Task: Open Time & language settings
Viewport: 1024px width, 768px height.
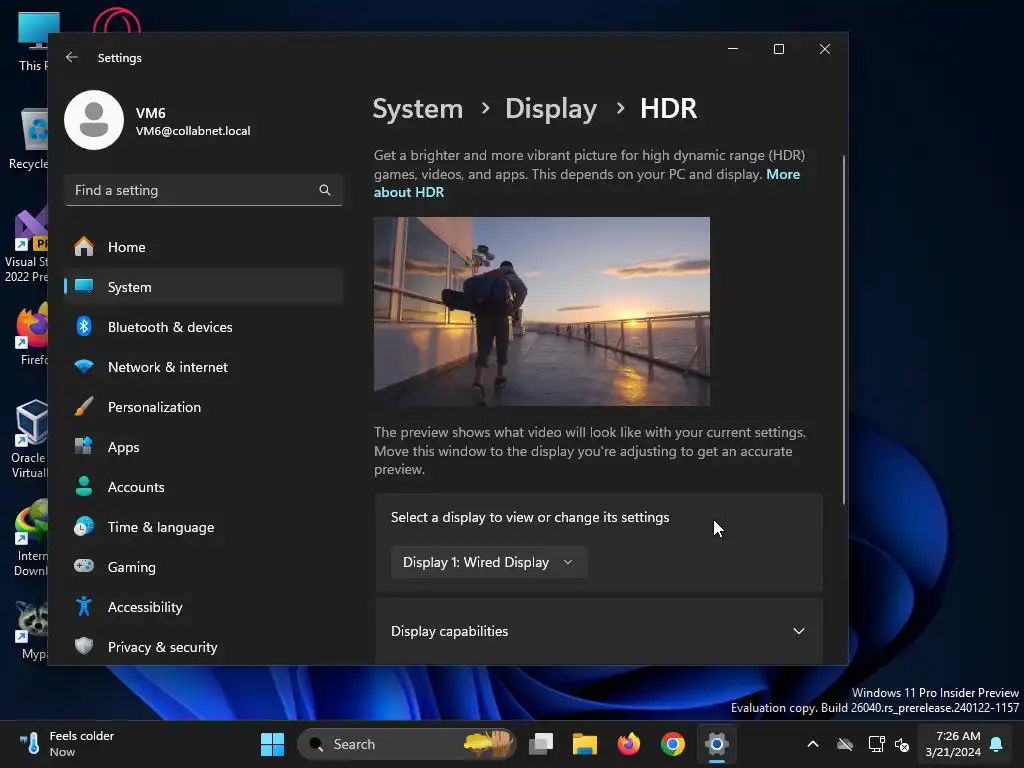Action: tap(204, 527)
